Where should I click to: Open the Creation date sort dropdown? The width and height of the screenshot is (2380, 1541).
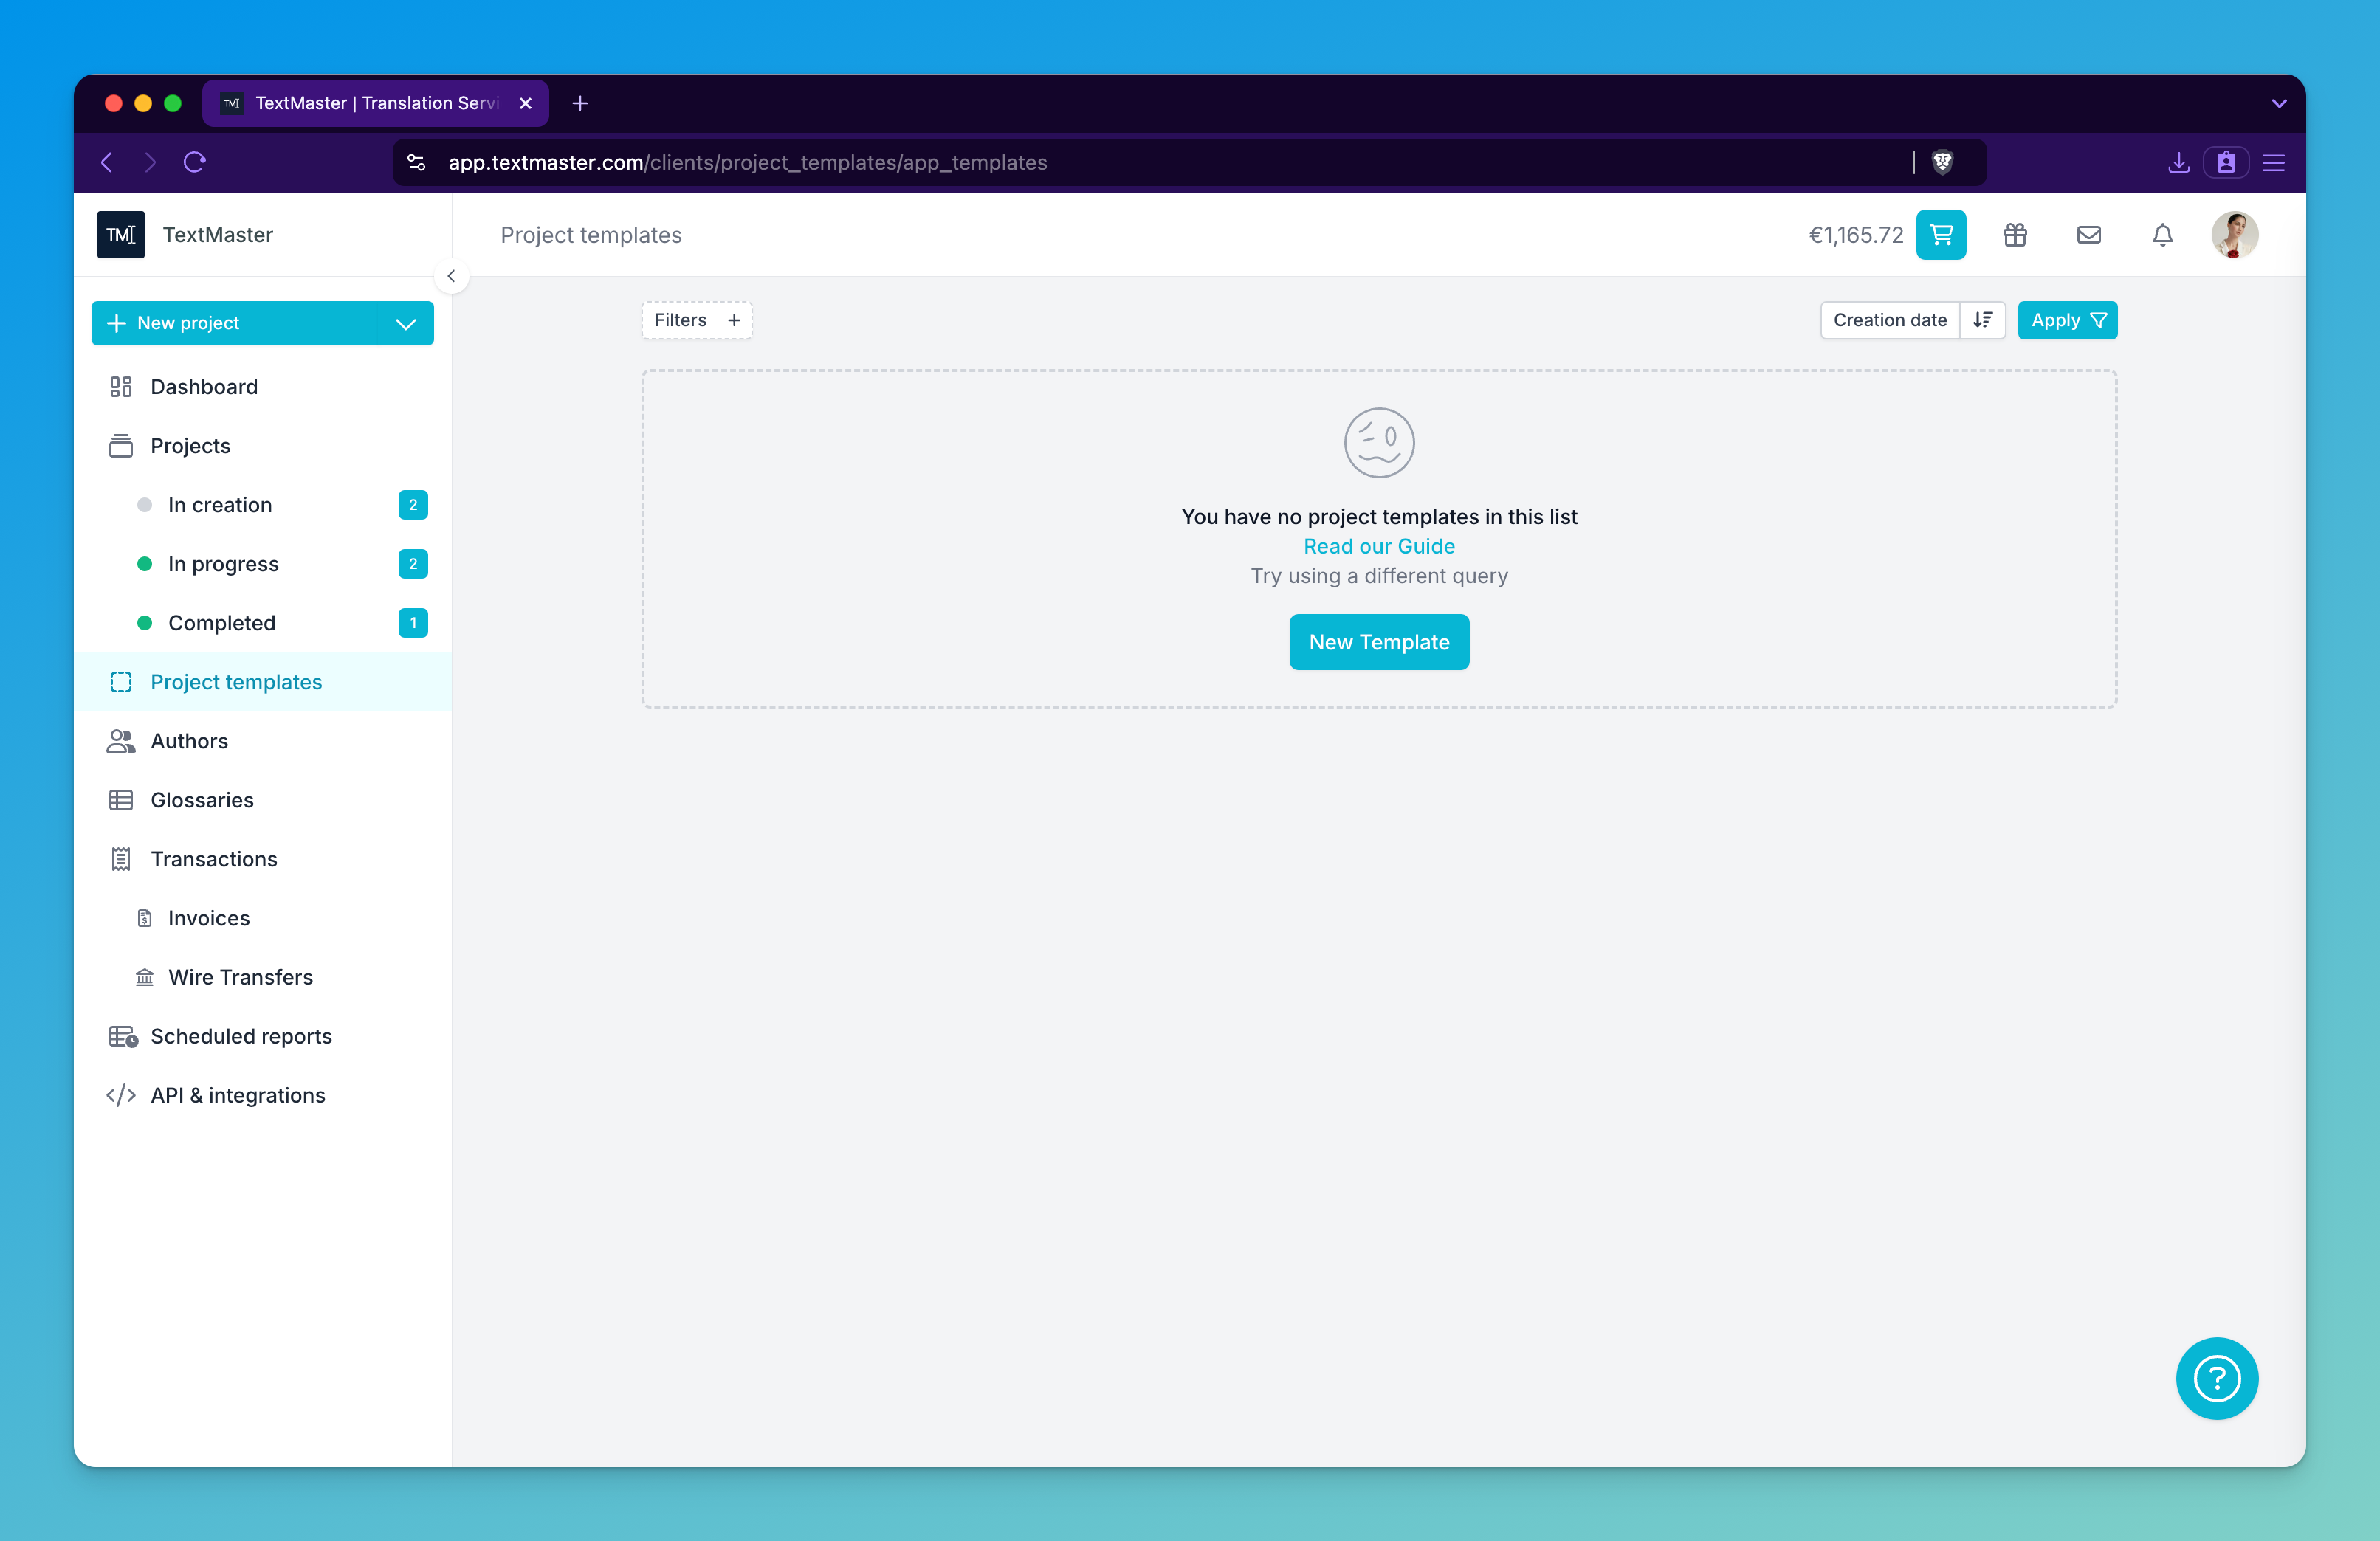click(1889, 320)
